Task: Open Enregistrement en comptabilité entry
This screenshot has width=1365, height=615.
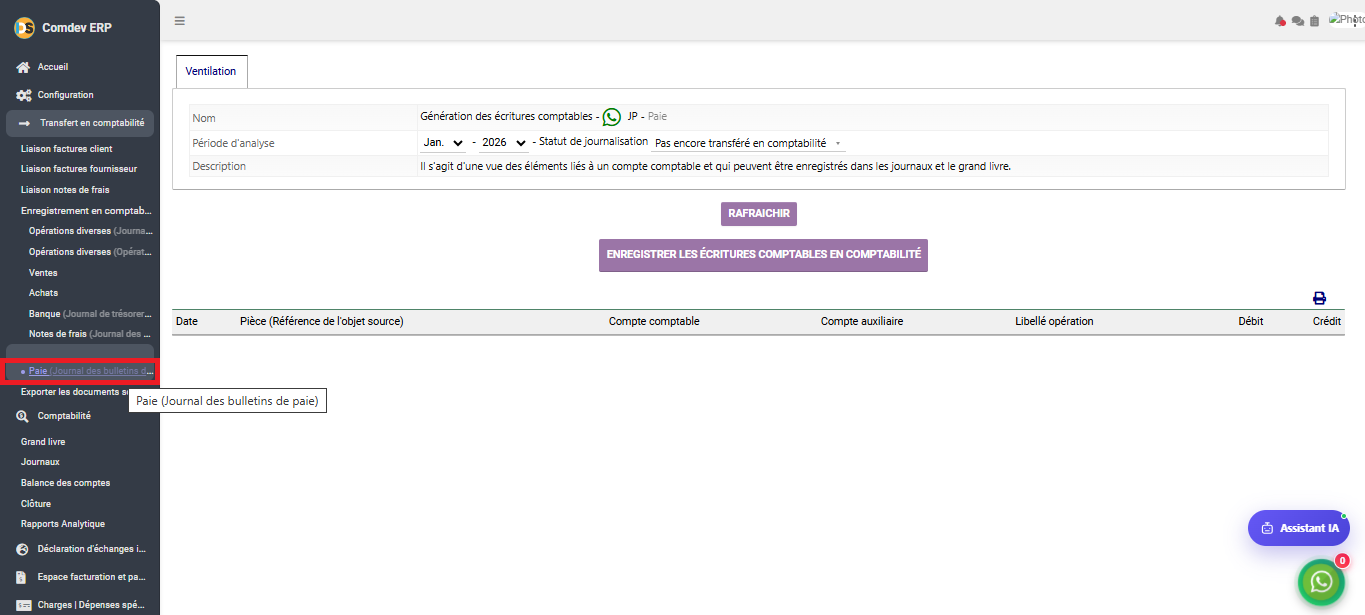Action: pyautogui.click(x=86, y=211)
